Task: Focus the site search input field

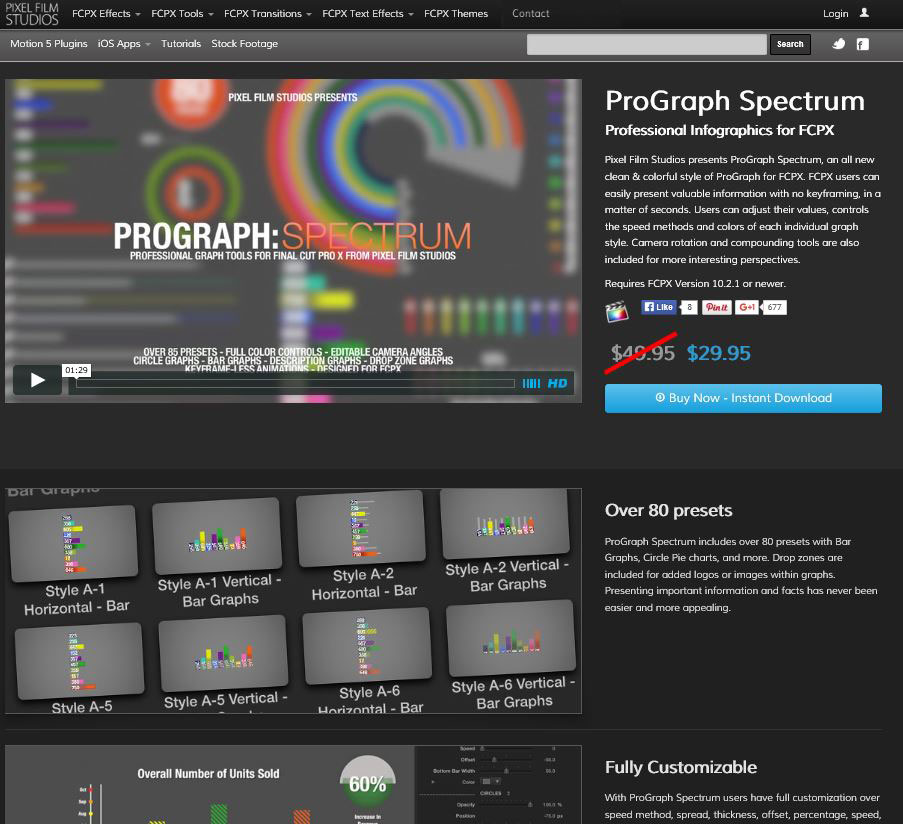Action: pos(647,44)
